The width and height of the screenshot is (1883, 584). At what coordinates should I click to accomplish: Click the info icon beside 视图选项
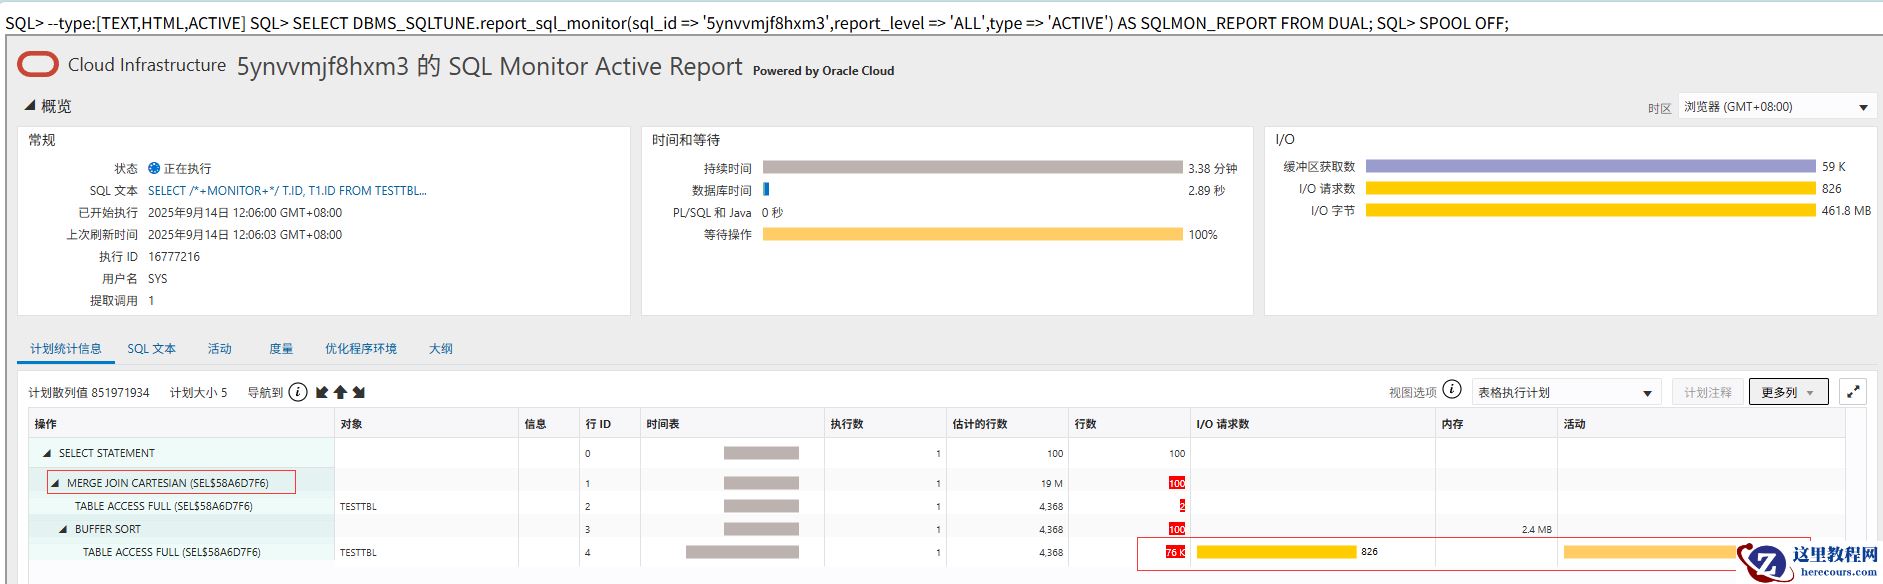[1452, 390]
